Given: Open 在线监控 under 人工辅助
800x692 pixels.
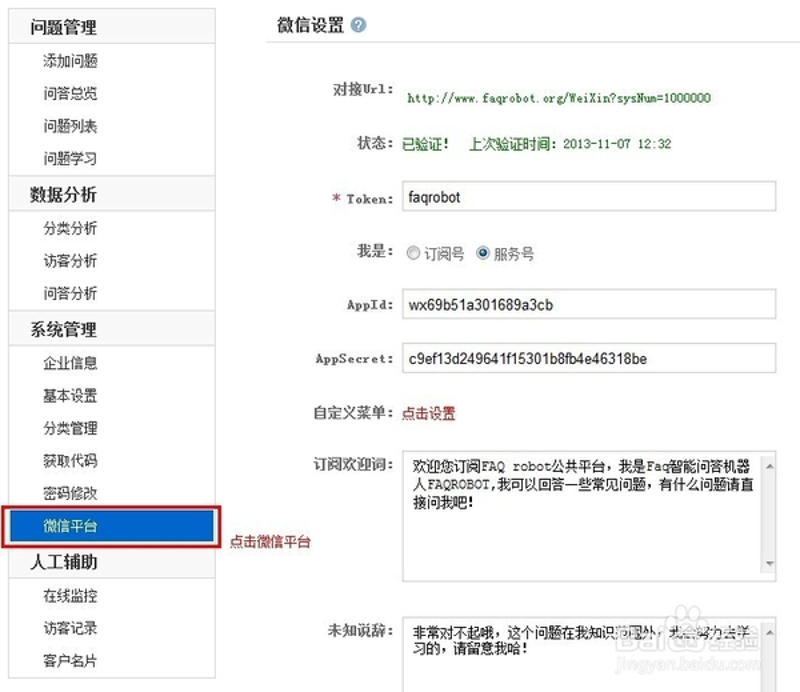Looking at the screenshot, I should click(x=70, y=596).
